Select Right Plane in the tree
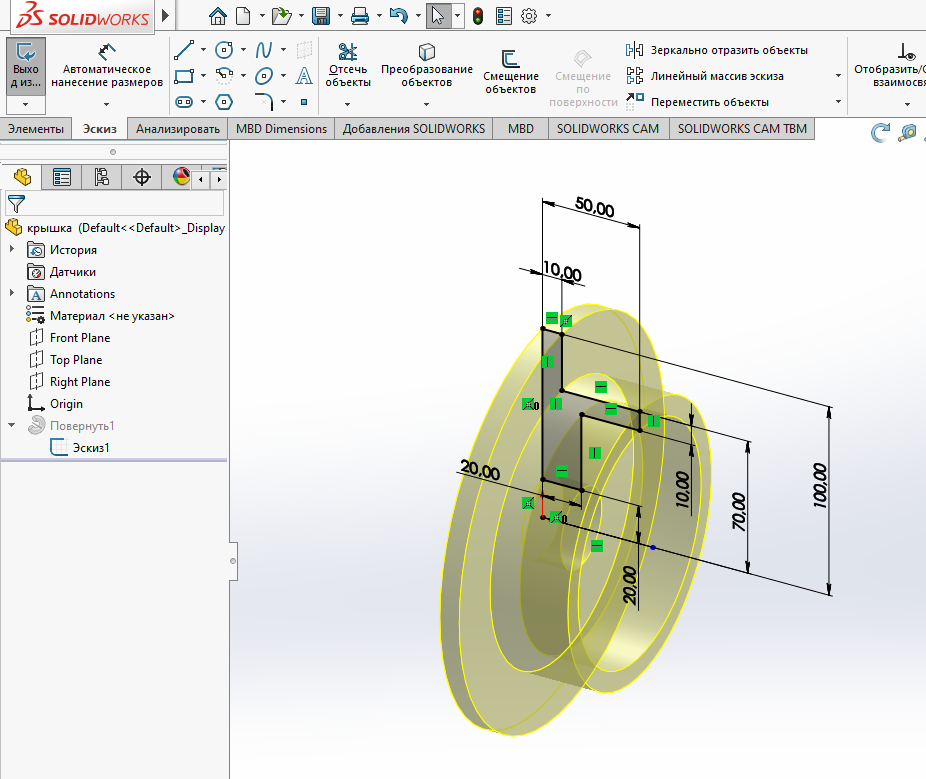Image resolution: width=926 pixels, height=779 pixels. click(x=80, y=382)
